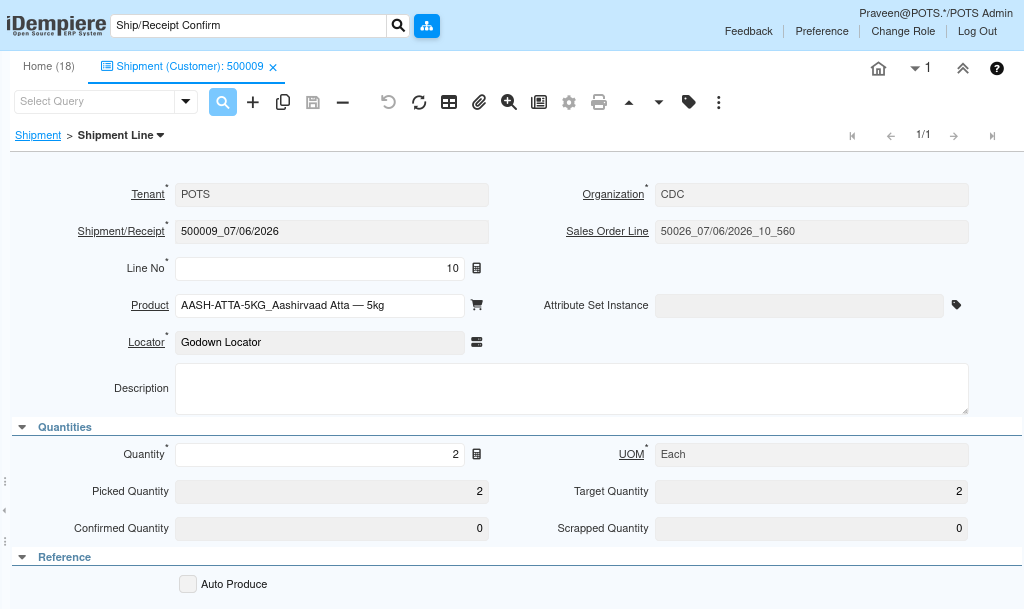Collapse header with double chevron icon
This screenshot has height=609, width=1024.
pyautogui.click(x=963, y=69)
